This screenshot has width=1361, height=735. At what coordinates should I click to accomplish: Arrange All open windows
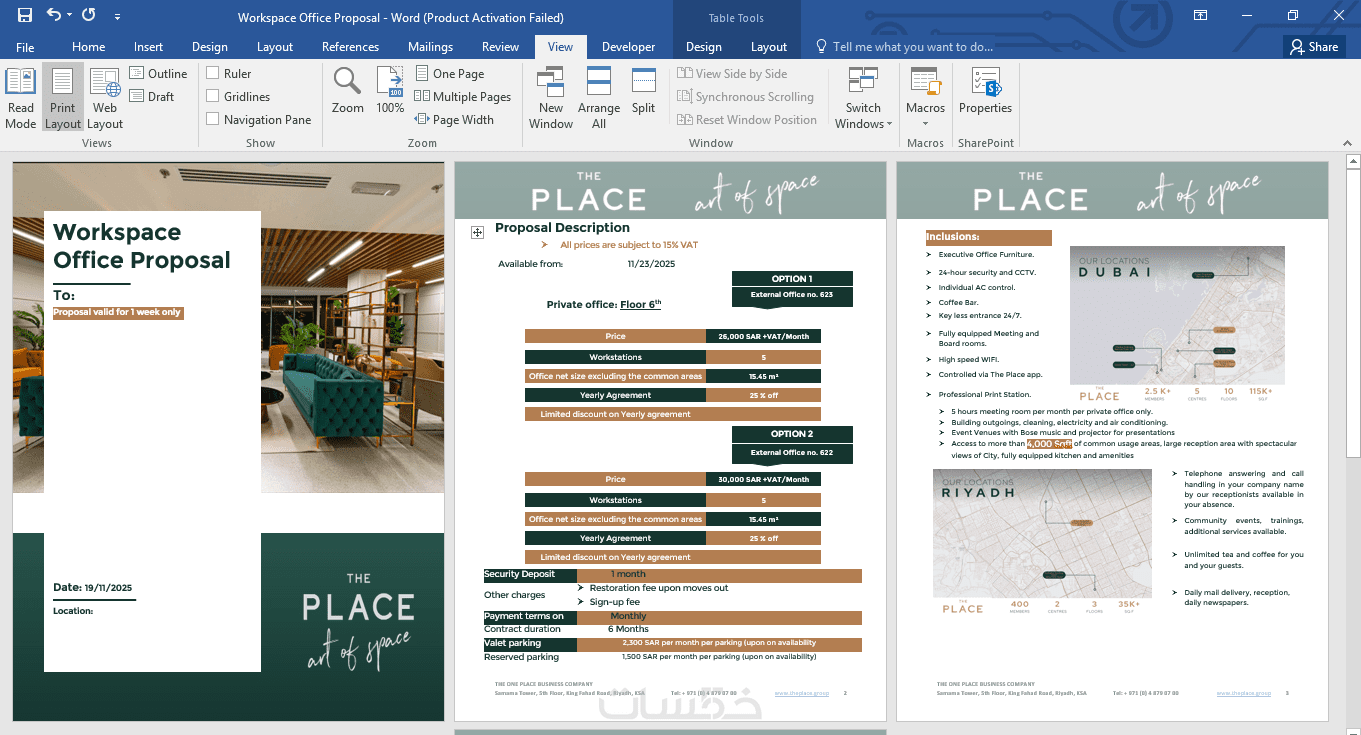599,98
